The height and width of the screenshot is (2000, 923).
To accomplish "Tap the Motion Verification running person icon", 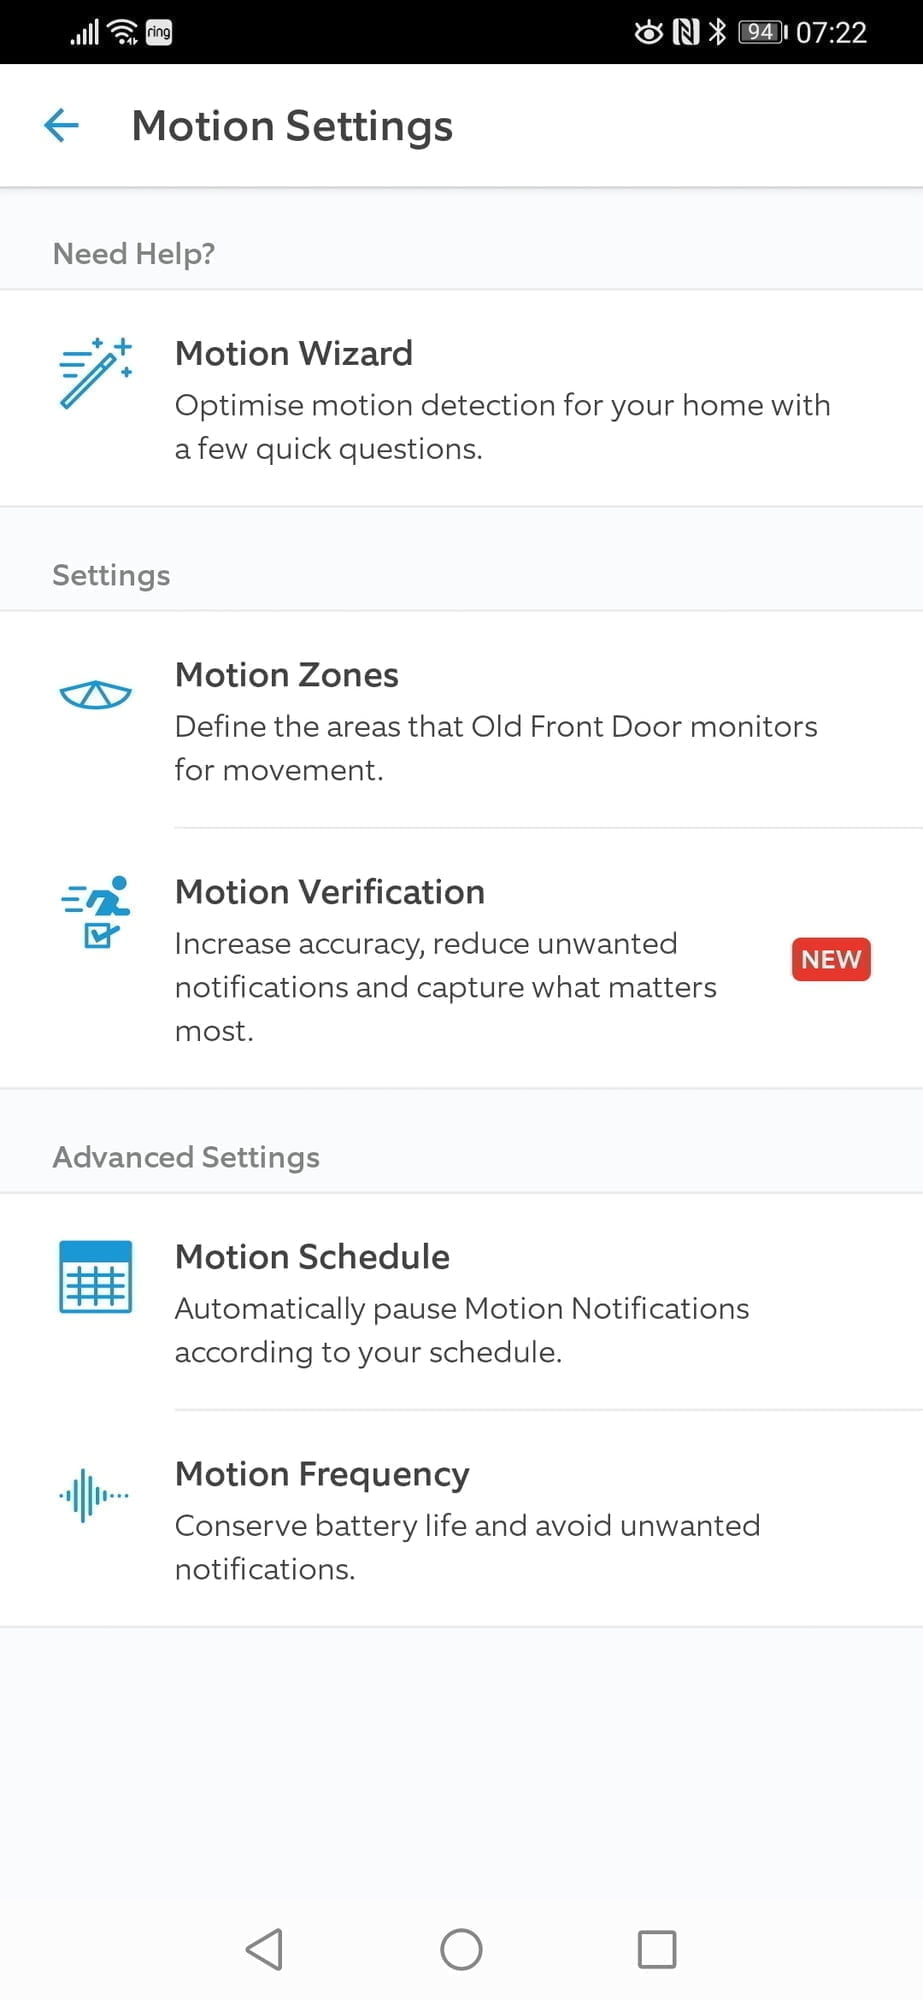I will 96,911.
